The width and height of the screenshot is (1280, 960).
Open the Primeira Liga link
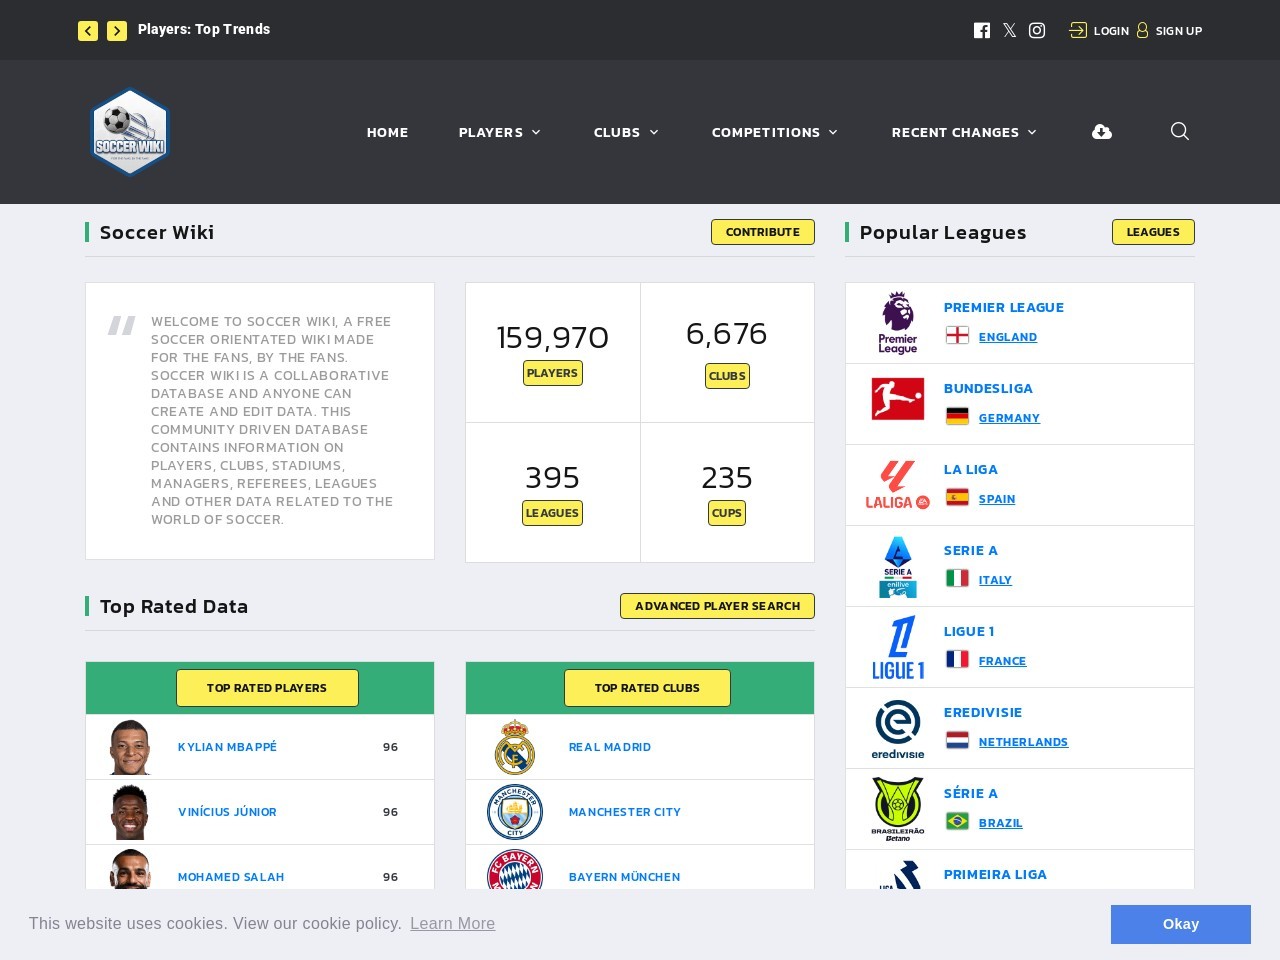pyautogui.click(x=995, y=874)
